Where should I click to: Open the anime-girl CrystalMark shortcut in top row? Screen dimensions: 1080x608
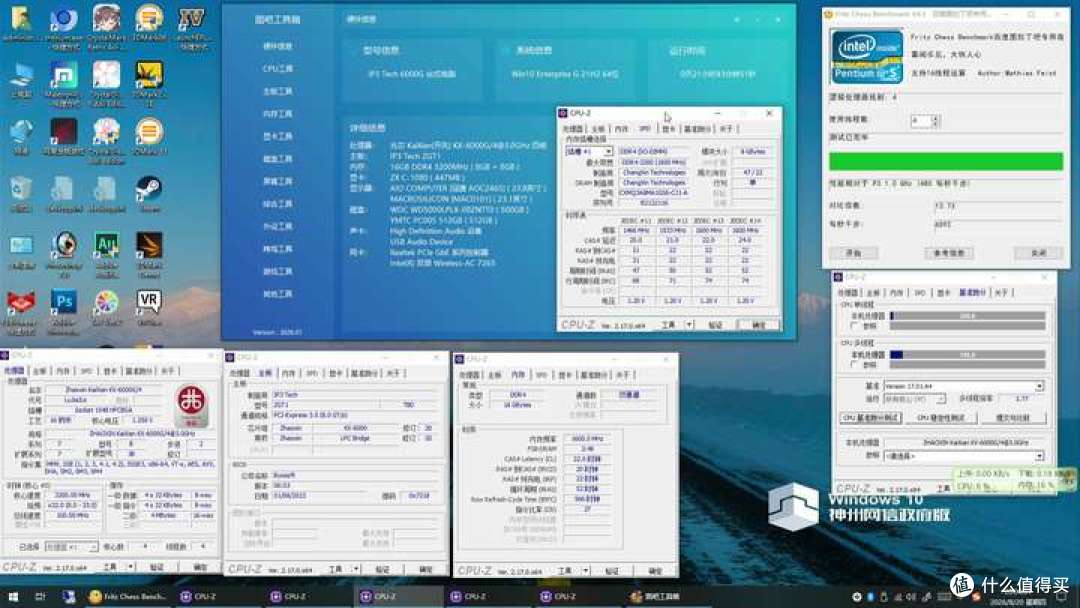tap(107, 19)
